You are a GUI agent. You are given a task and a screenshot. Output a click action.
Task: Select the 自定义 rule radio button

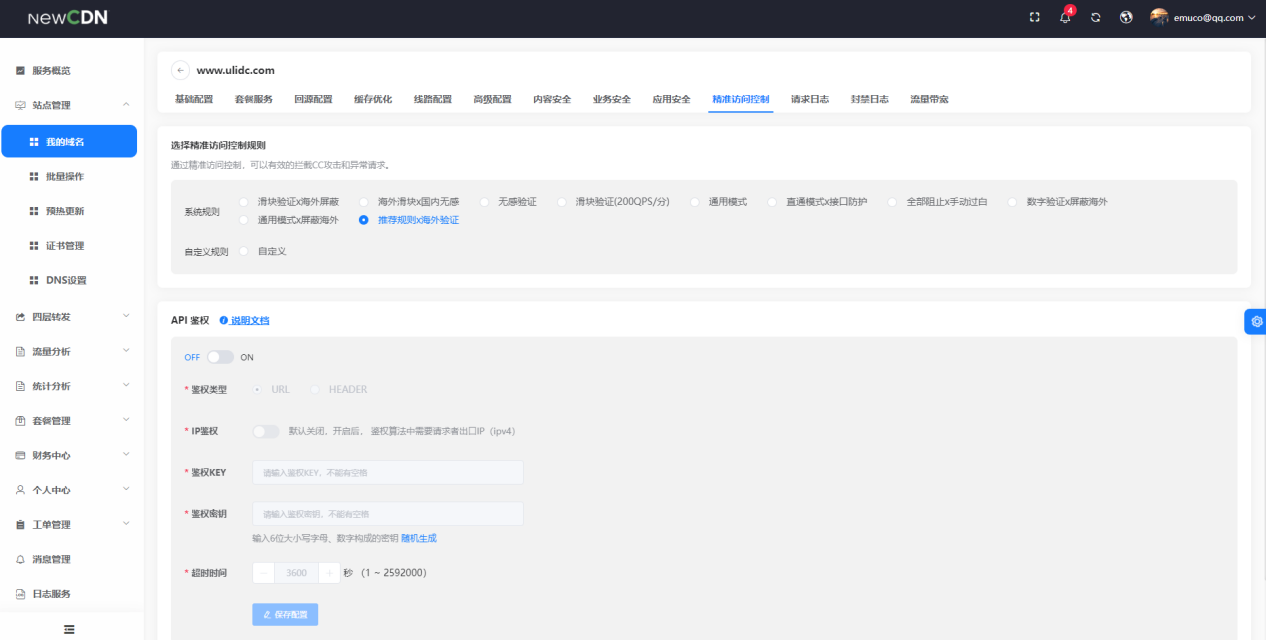pos(244,251)
